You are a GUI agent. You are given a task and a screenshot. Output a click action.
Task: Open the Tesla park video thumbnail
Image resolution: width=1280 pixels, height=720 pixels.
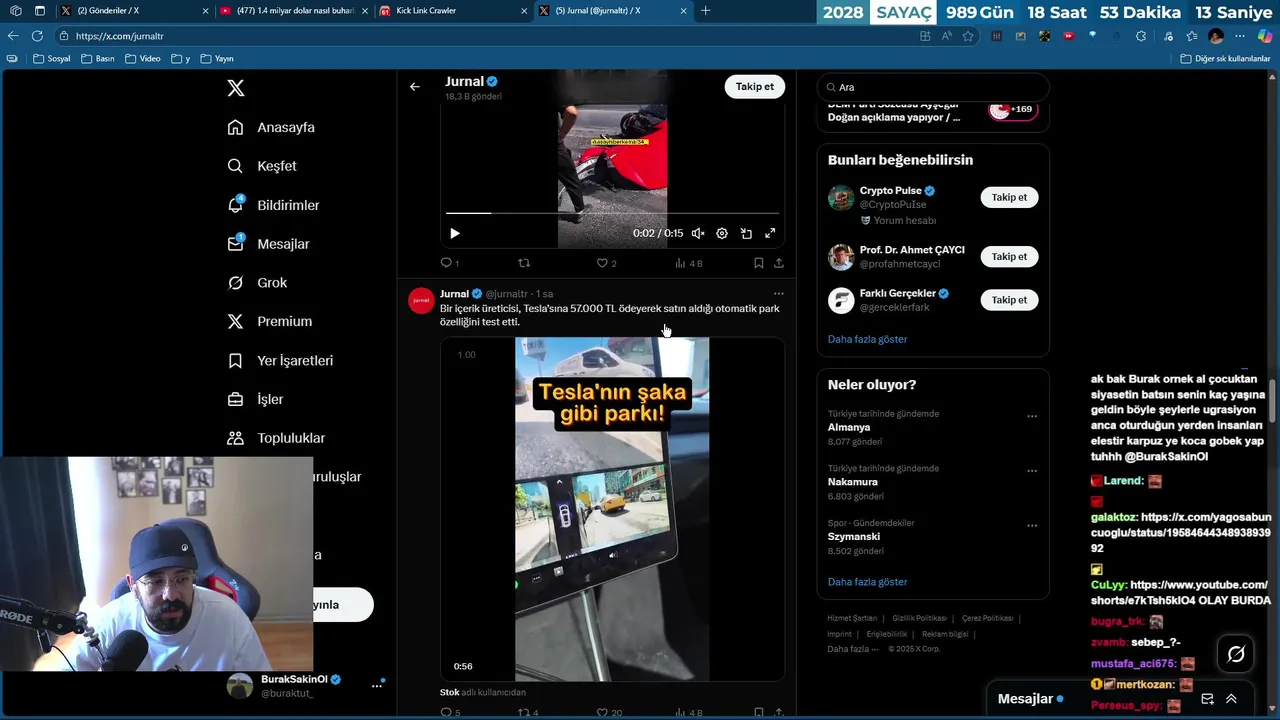pos(612,509)
